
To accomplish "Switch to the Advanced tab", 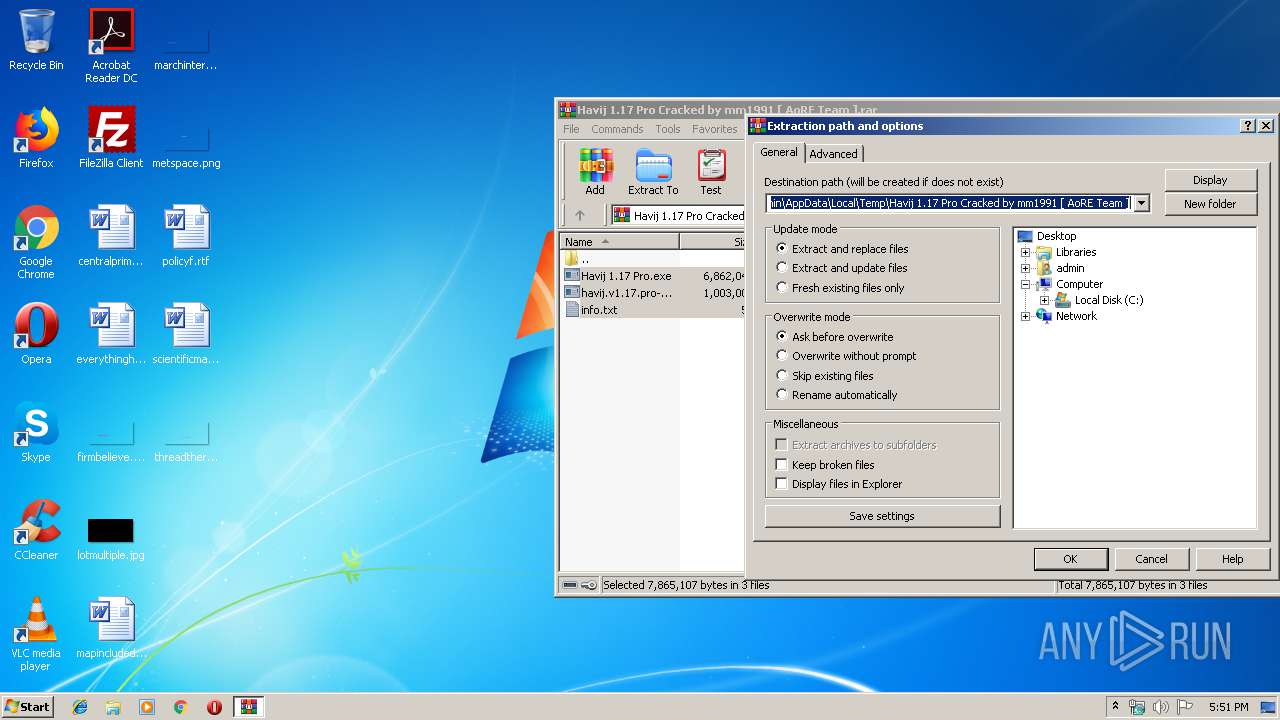I will coord(833,154).
